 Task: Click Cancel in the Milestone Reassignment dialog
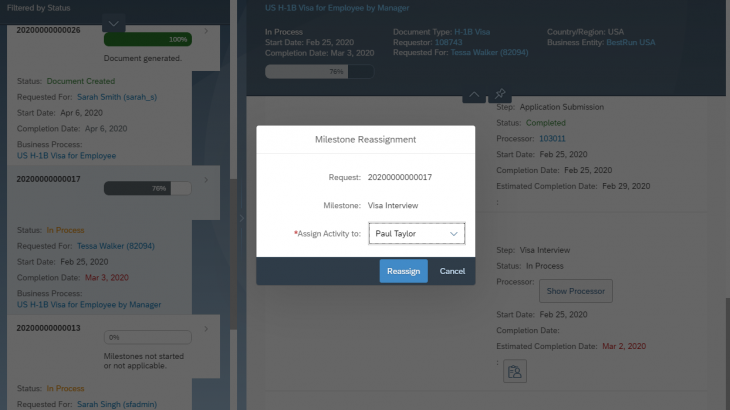452,271
